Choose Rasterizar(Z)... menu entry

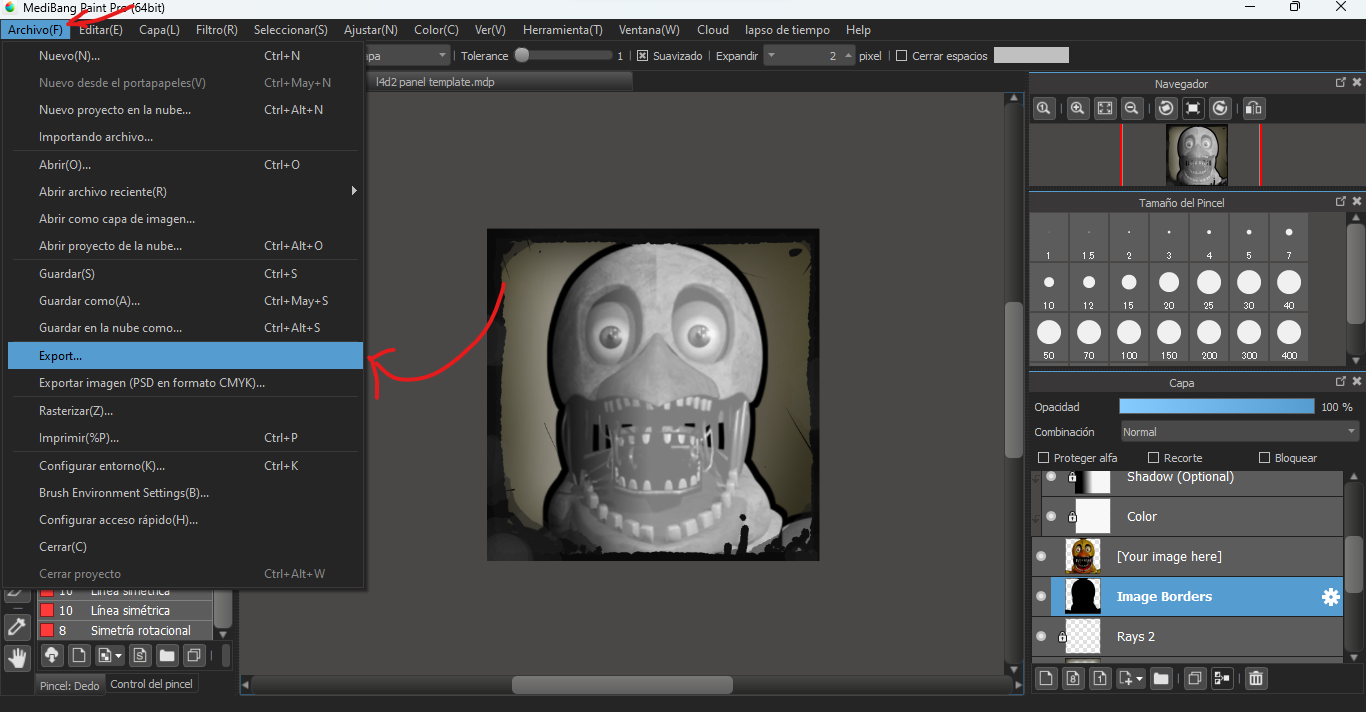click(x=185, y=411)
